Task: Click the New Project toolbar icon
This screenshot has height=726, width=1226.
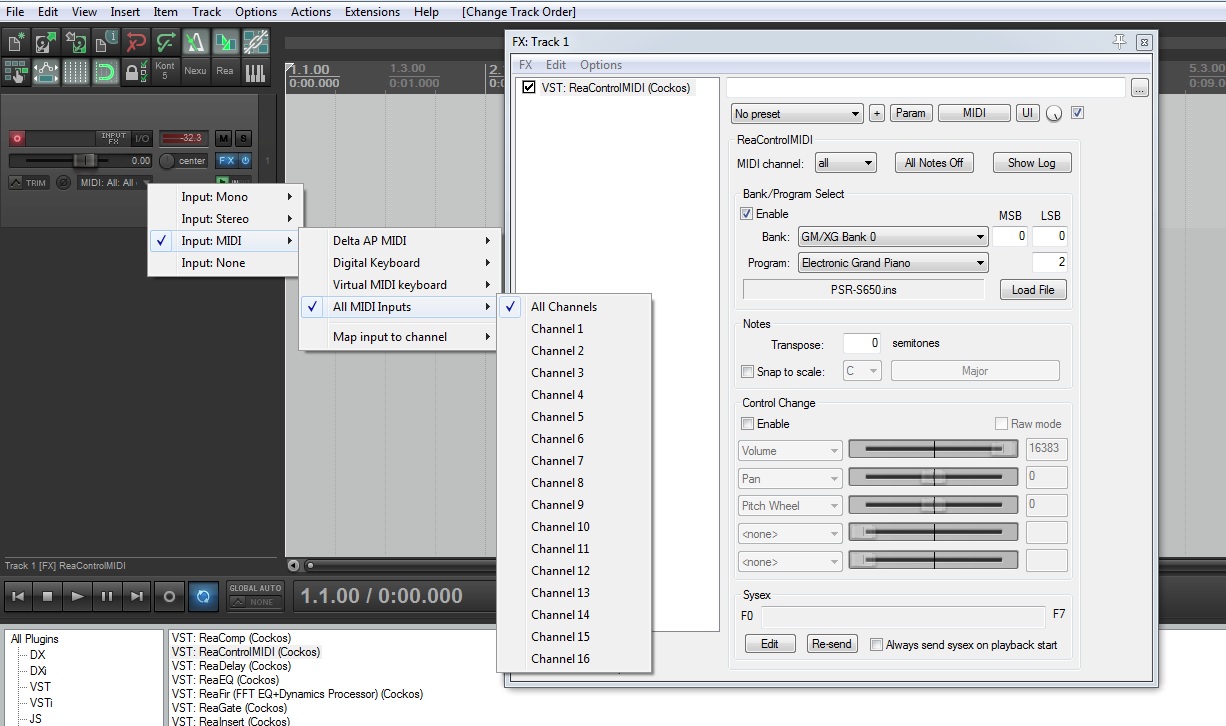Action: [16, 42]
